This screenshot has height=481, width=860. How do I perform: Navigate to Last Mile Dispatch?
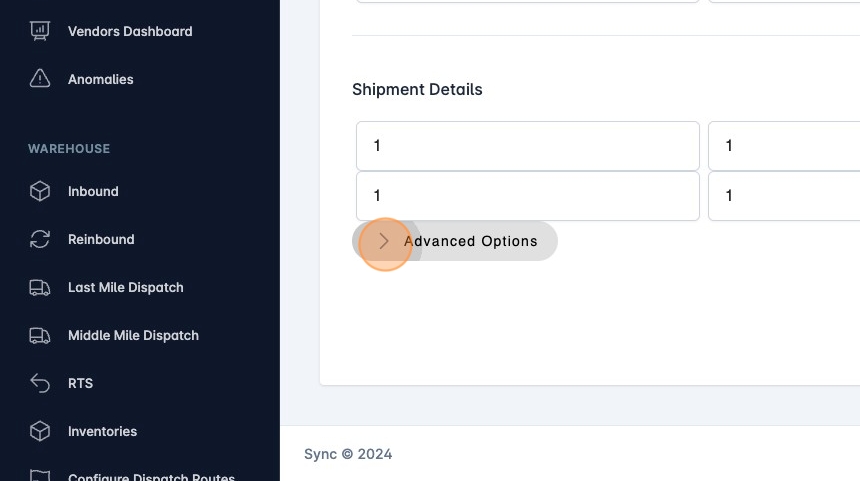125,287
